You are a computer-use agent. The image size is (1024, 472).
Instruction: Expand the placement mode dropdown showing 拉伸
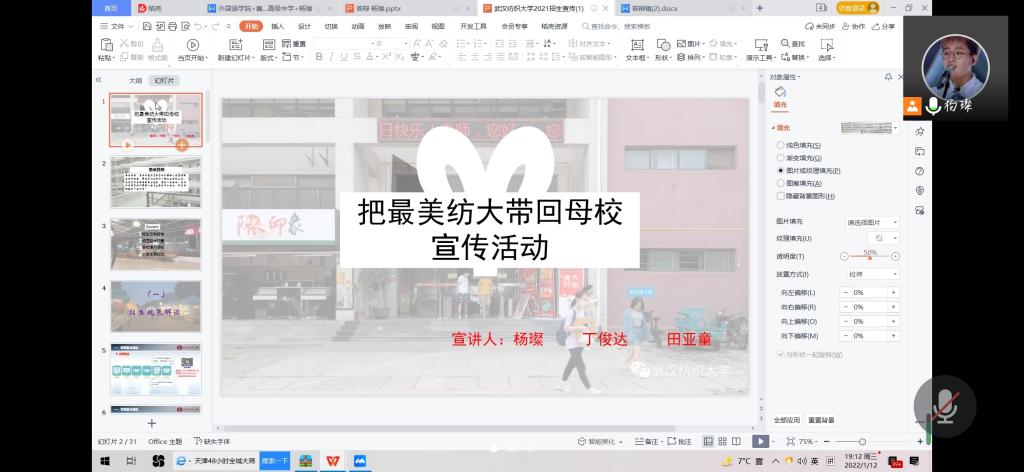pos(872,274)
